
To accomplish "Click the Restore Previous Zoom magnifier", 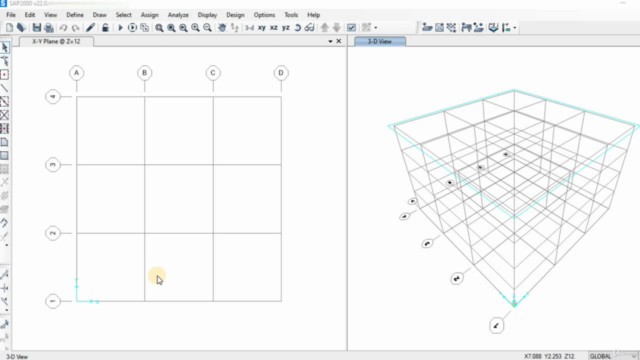I will pos(183,28).
